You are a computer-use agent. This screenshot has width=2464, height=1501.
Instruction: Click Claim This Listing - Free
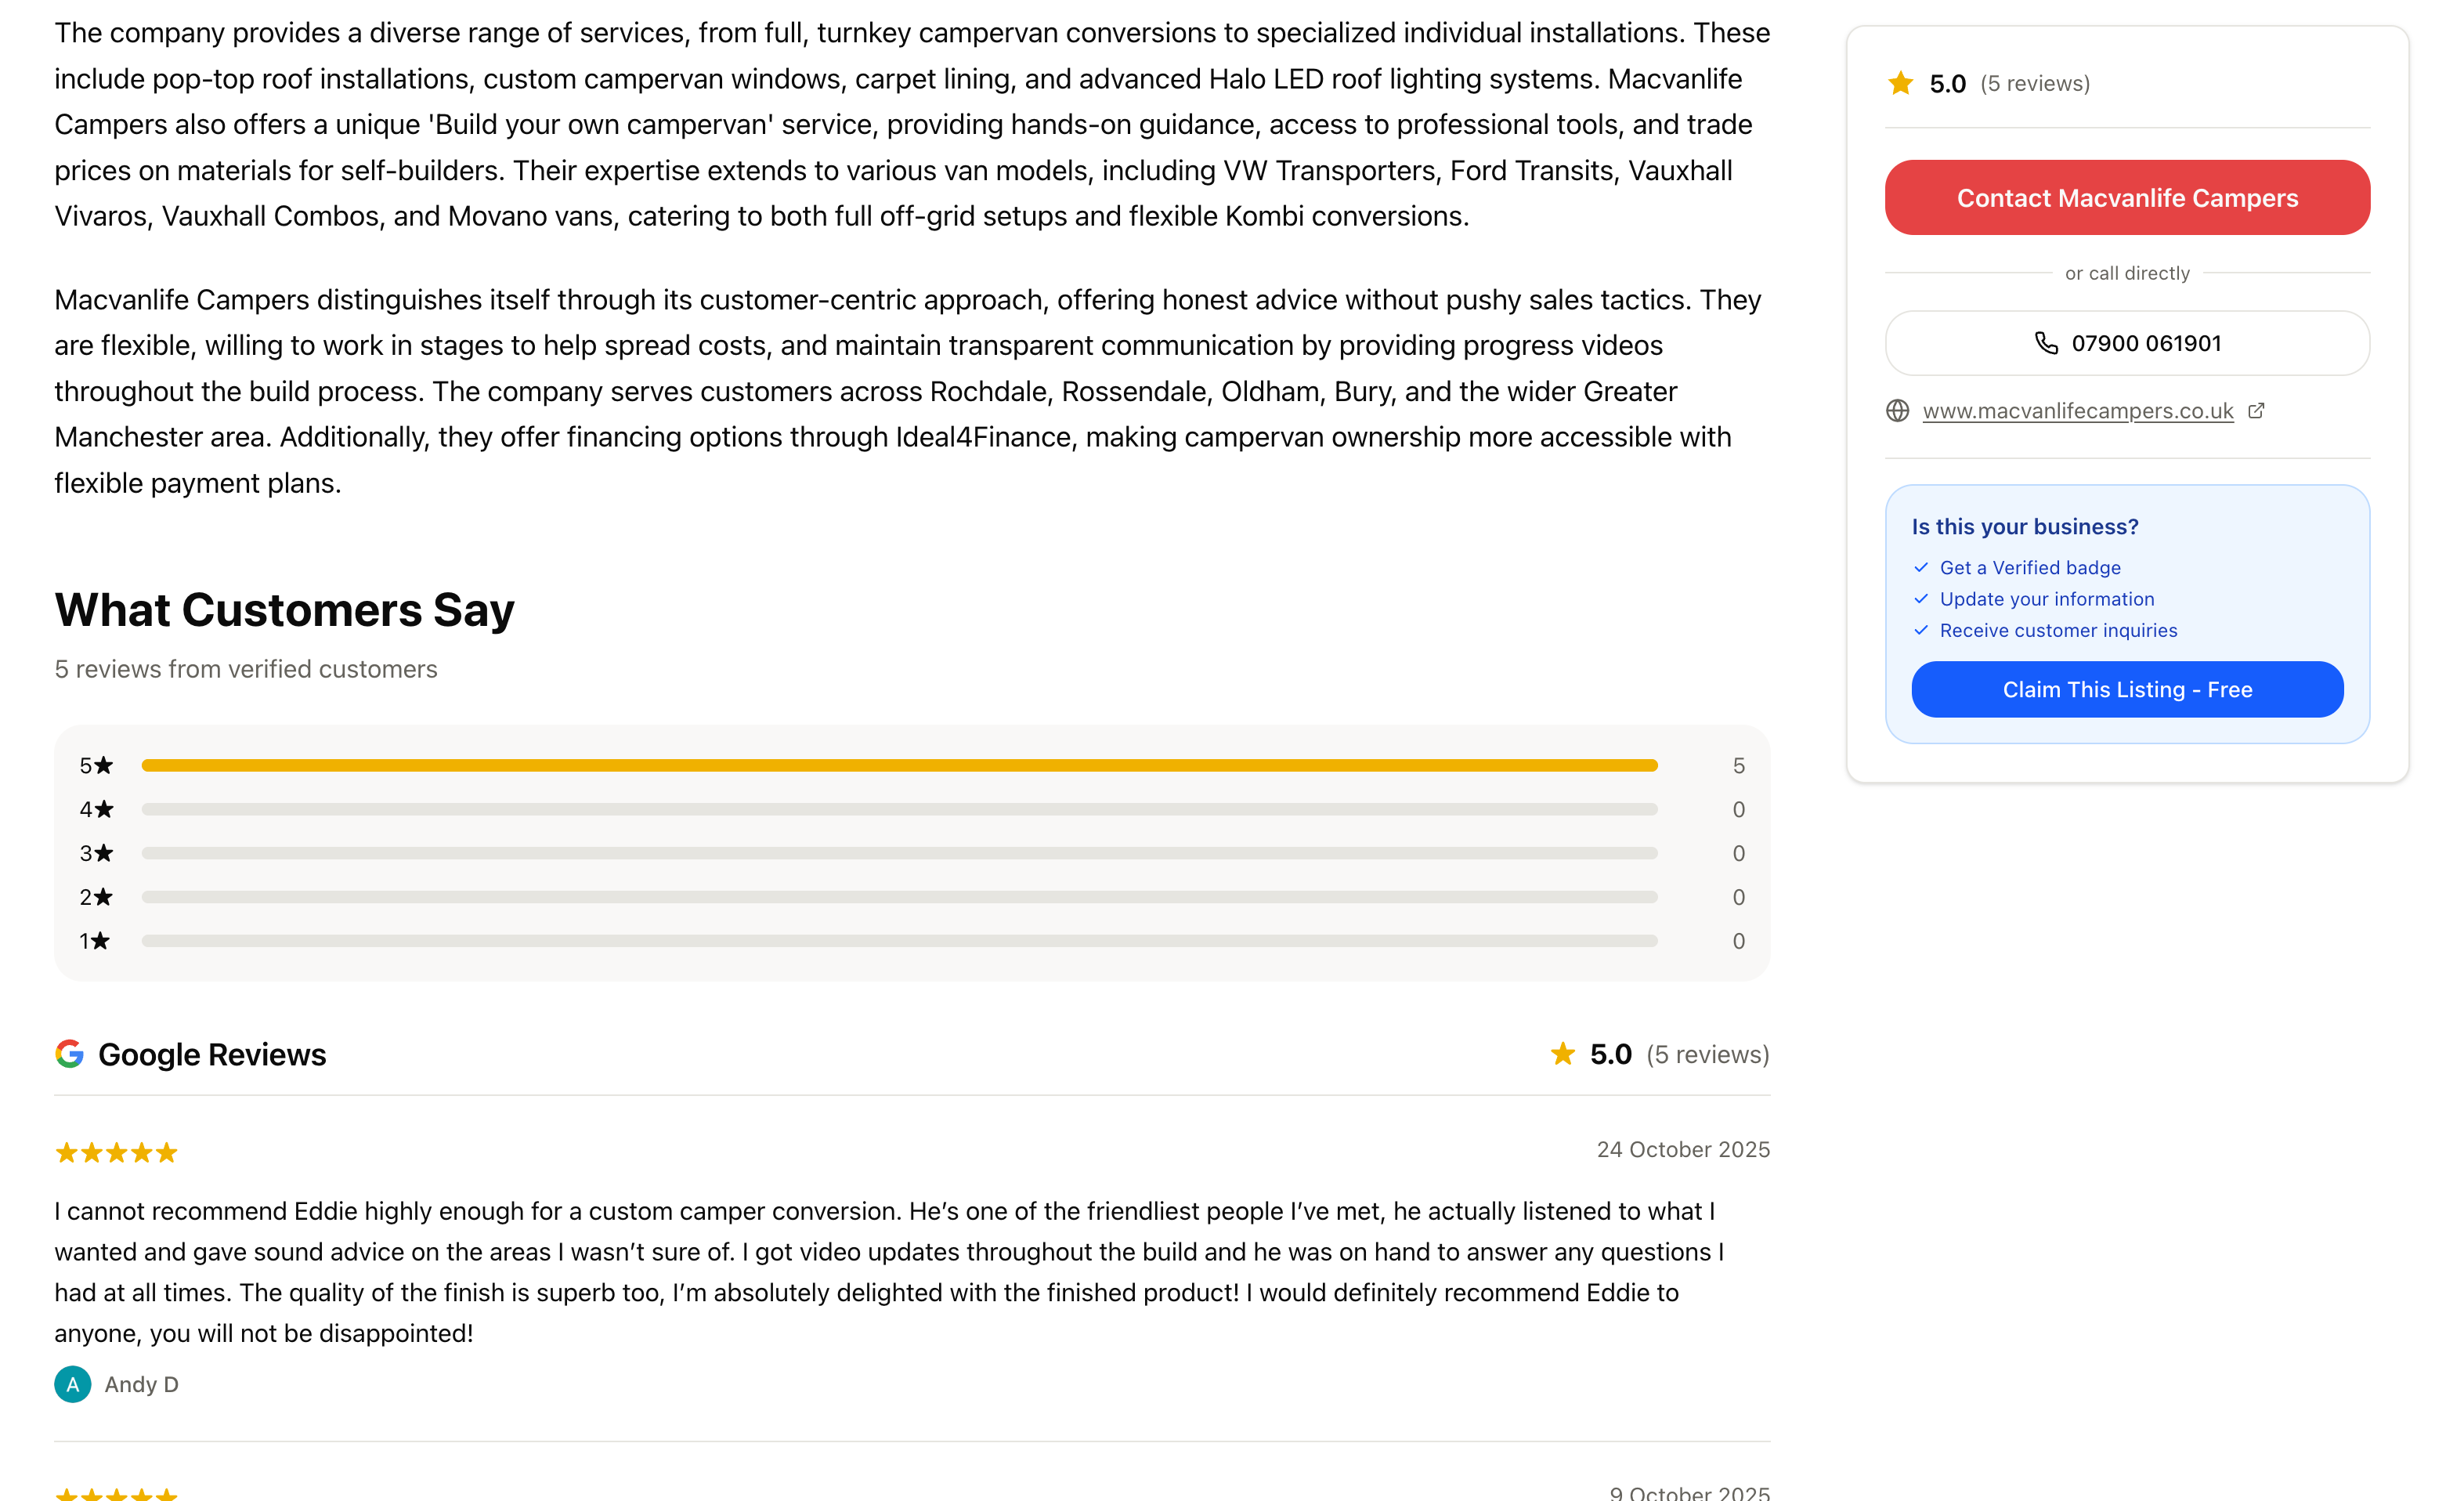(x=2126, y=689)
